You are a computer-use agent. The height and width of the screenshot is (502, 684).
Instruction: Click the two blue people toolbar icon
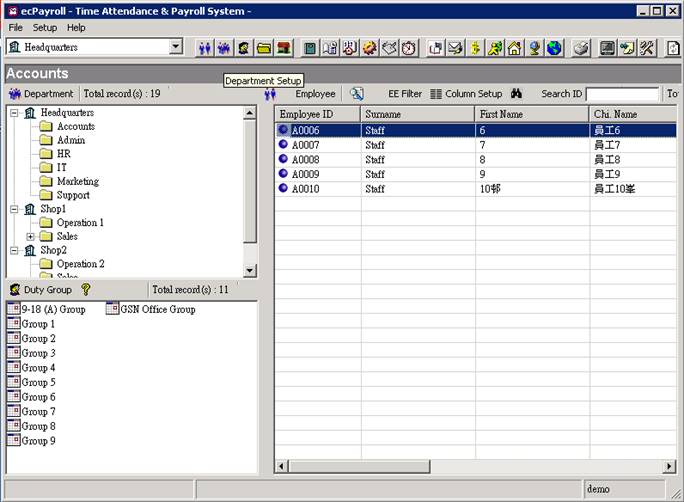point(205,48)
